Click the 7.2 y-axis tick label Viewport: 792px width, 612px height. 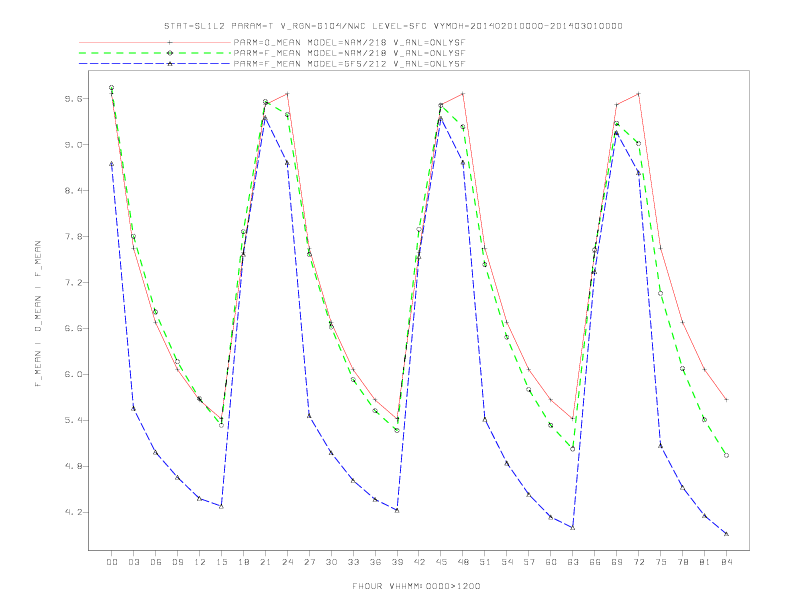[x=73, y=282]
